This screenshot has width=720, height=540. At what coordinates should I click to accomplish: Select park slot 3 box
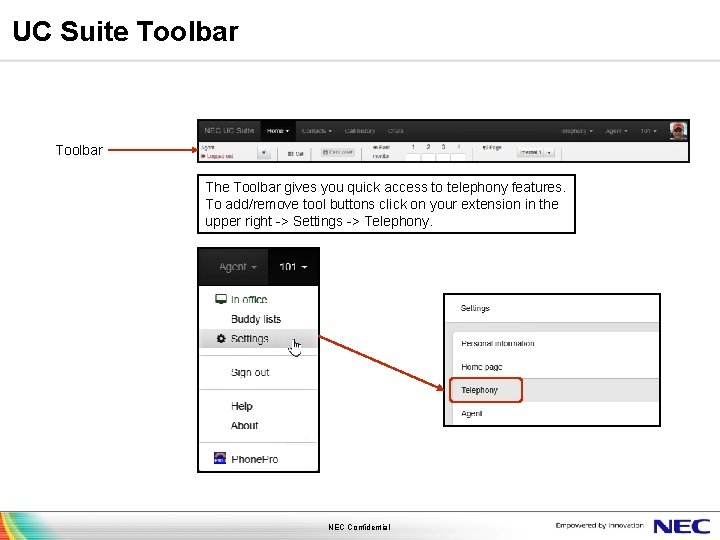tap(443, 157)
